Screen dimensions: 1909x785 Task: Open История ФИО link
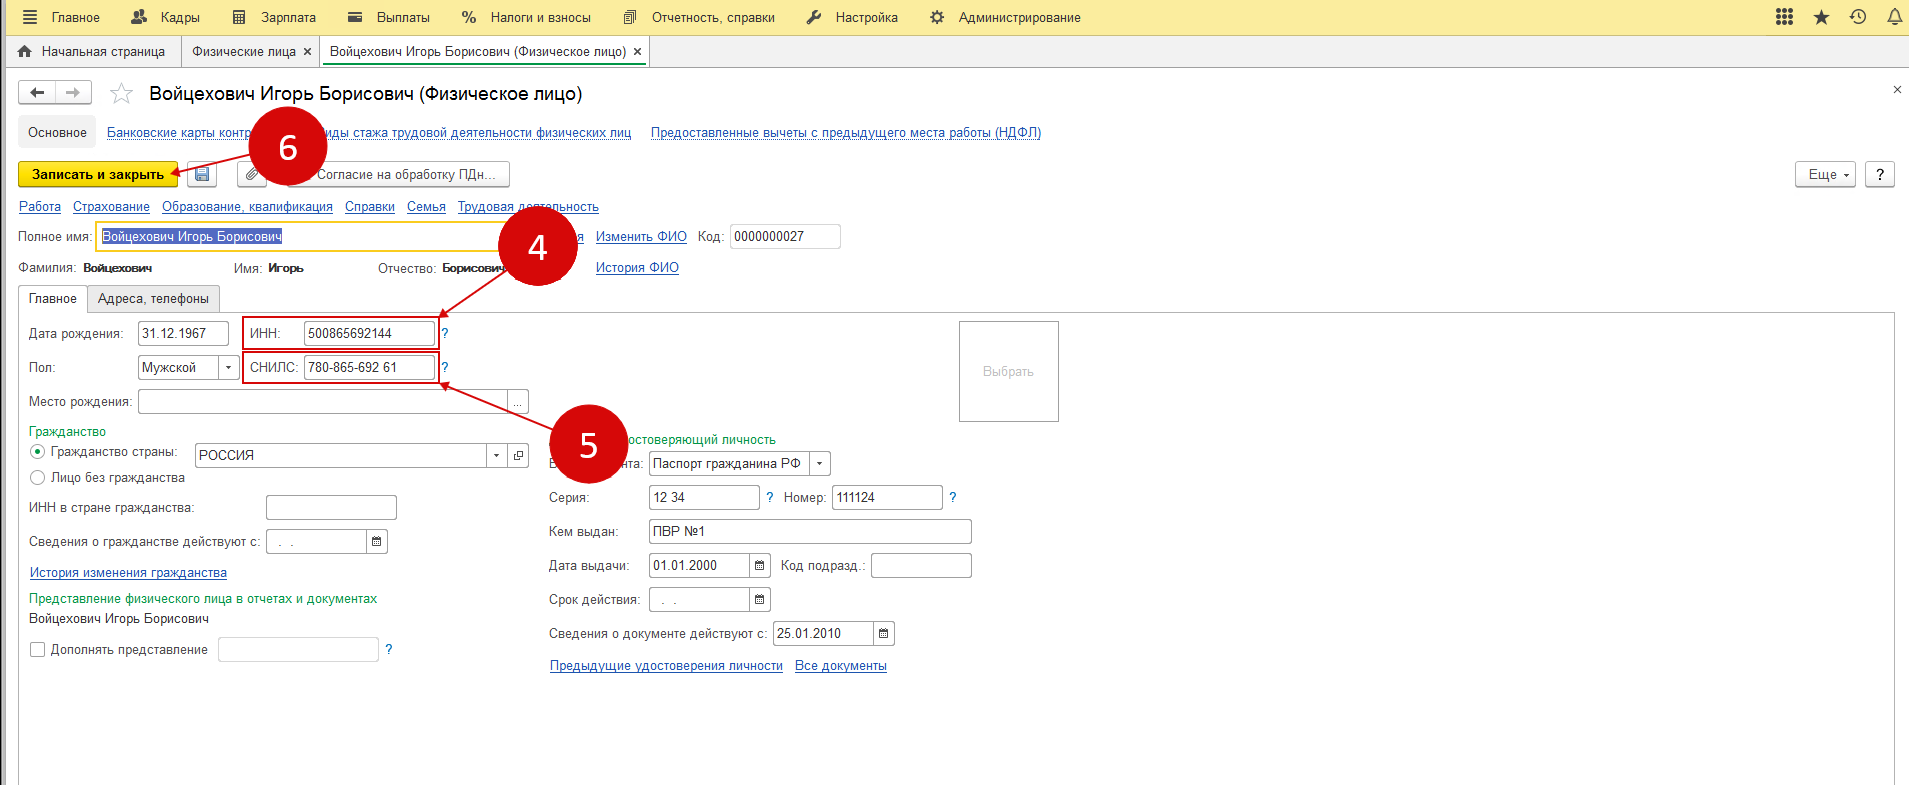pos(637,268)
